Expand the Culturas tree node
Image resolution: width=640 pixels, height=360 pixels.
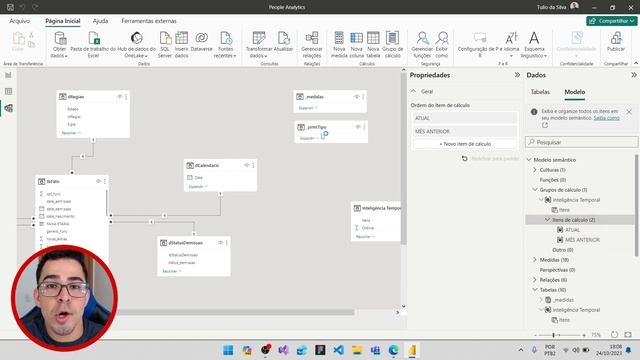point(535,169)
